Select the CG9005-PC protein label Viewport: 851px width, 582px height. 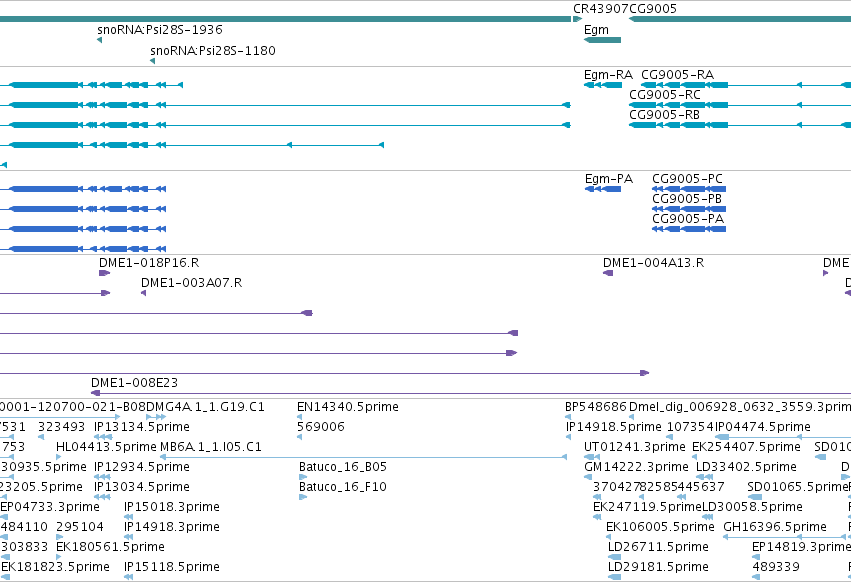(687, 179)
